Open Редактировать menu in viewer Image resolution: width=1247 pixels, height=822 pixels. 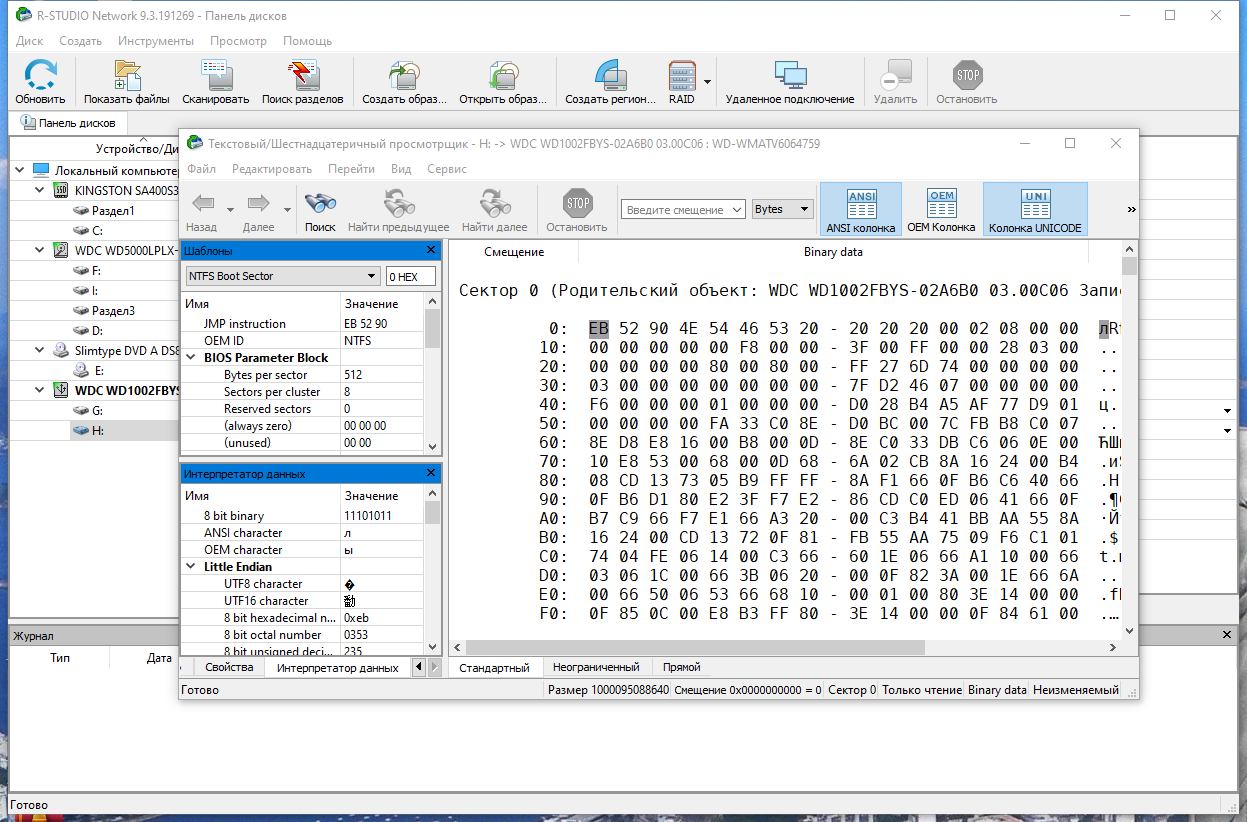coord(272,169)
